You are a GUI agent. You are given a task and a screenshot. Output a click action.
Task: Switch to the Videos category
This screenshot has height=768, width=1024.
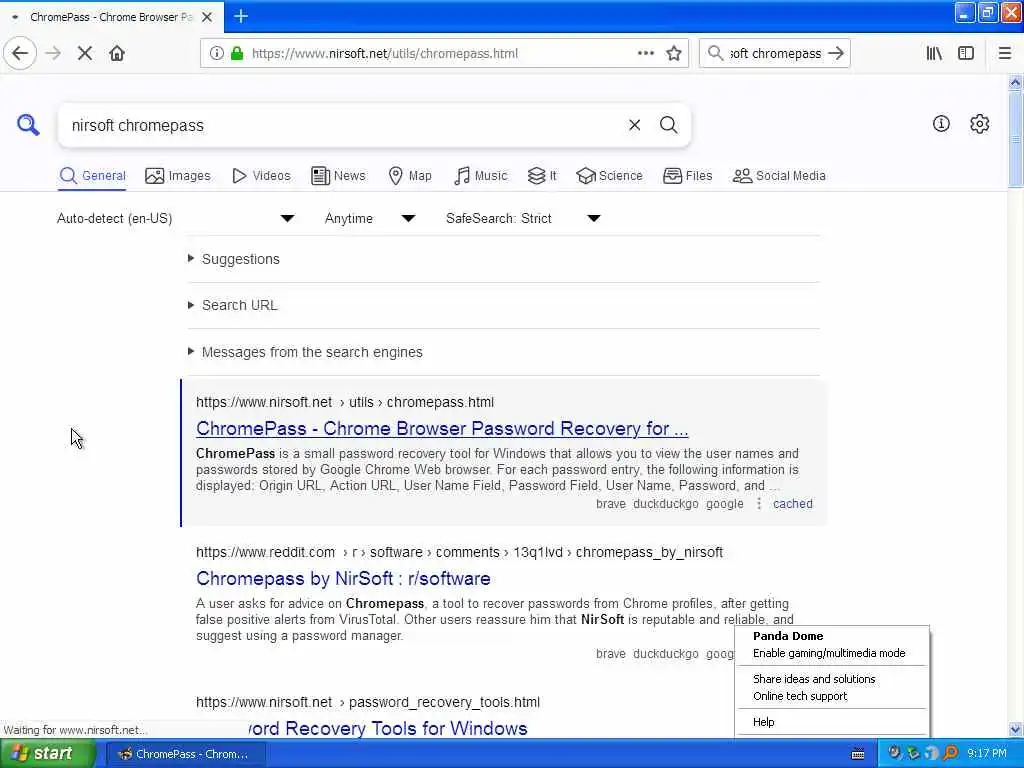[x=261, y=176]
